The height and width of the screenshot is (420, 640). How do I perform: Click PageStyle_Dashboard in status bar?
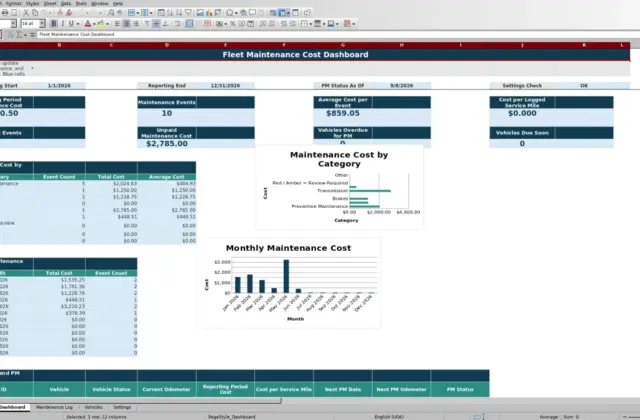coord(231,417)
